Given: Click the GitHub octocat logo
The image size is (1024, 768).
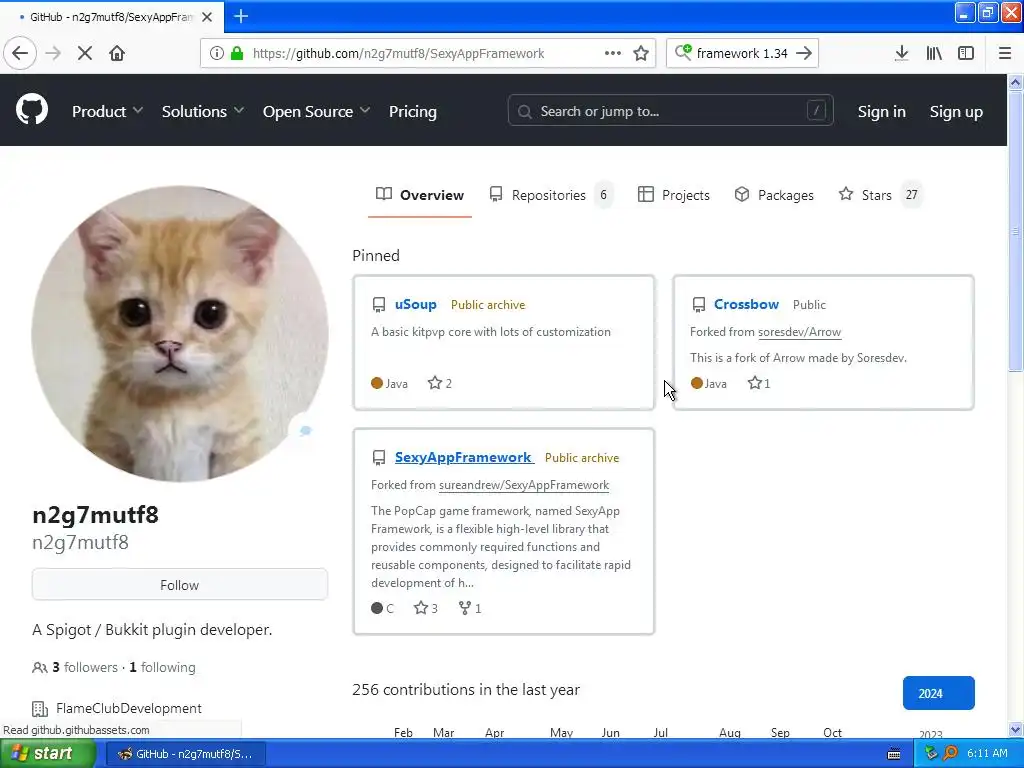Looking at the screenshot, I should pyautogui.click(x=31, y=110).
